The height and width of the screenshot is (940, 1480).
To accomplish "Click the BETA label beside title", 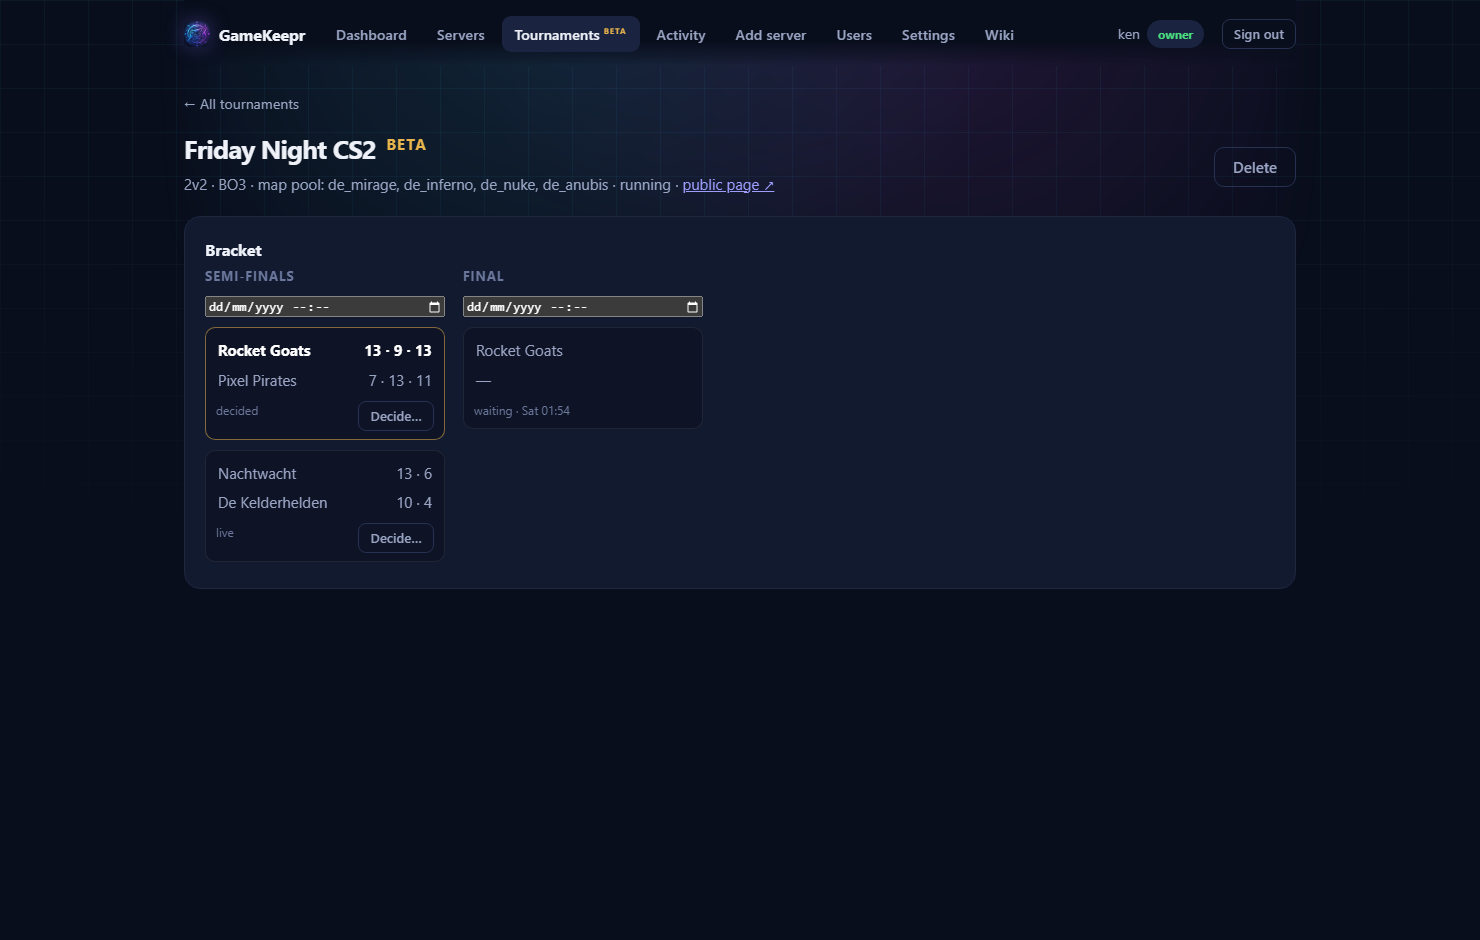I will [406, 145].
